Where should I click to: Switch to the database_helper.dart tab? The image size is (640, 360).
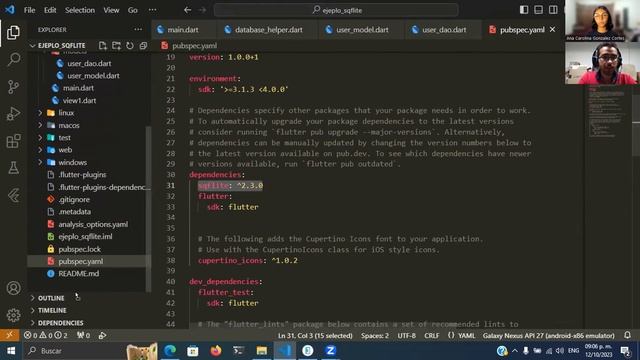(268, 29)
